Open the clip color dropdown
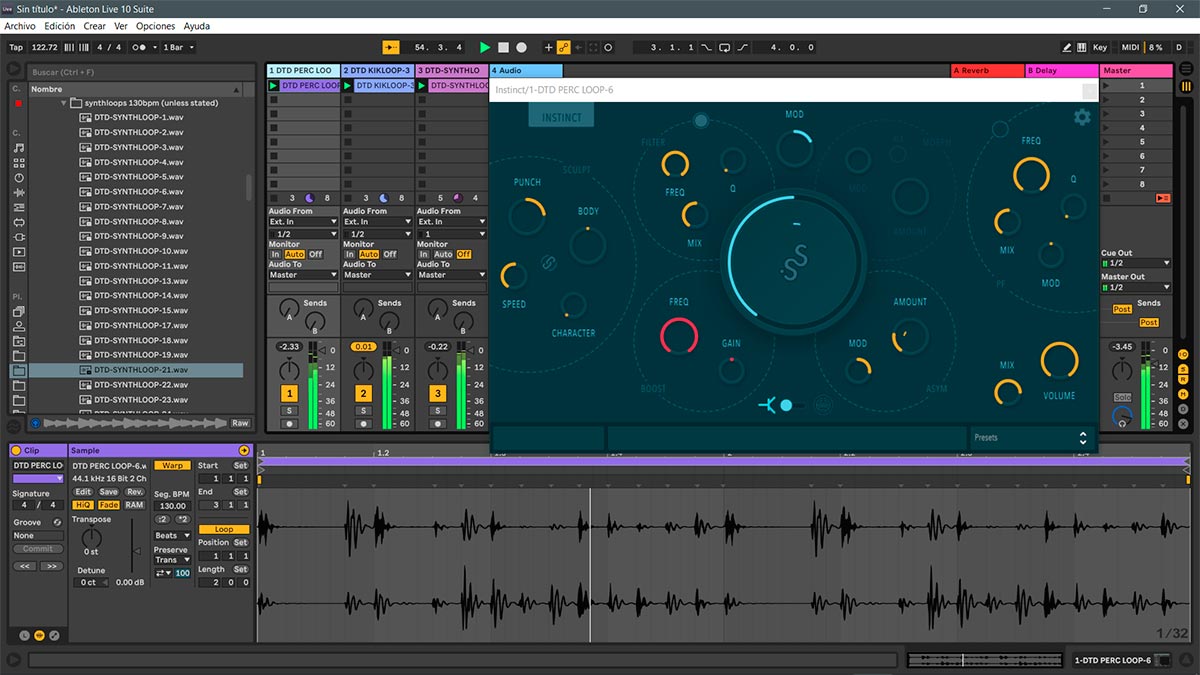Image resolution: width=1200 pixels, height=675 pixels. 38,479
